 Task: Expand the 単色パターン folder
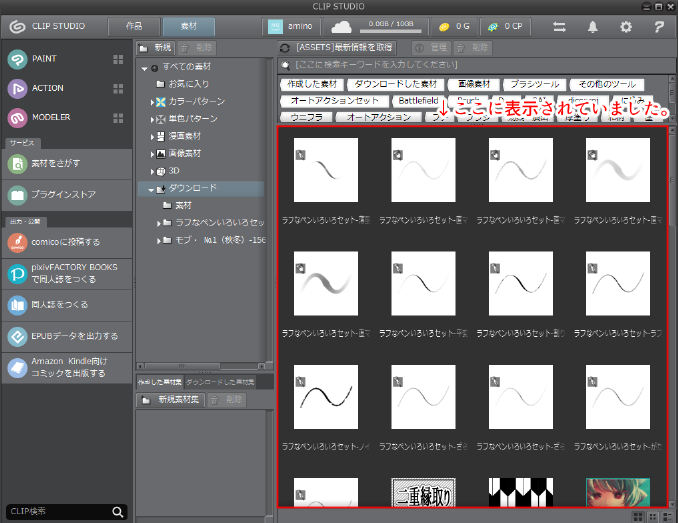[x=152, y=119]
